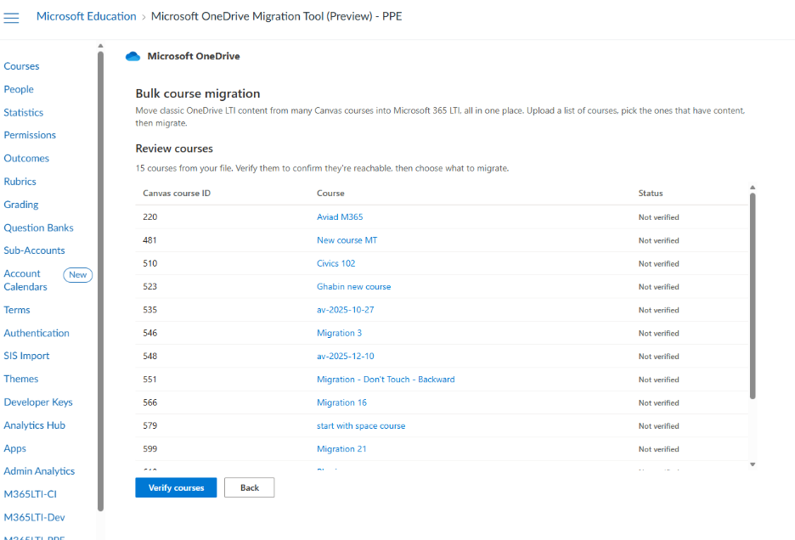
Task: Open Themes in the sidebar
Action: coord(21,379)
